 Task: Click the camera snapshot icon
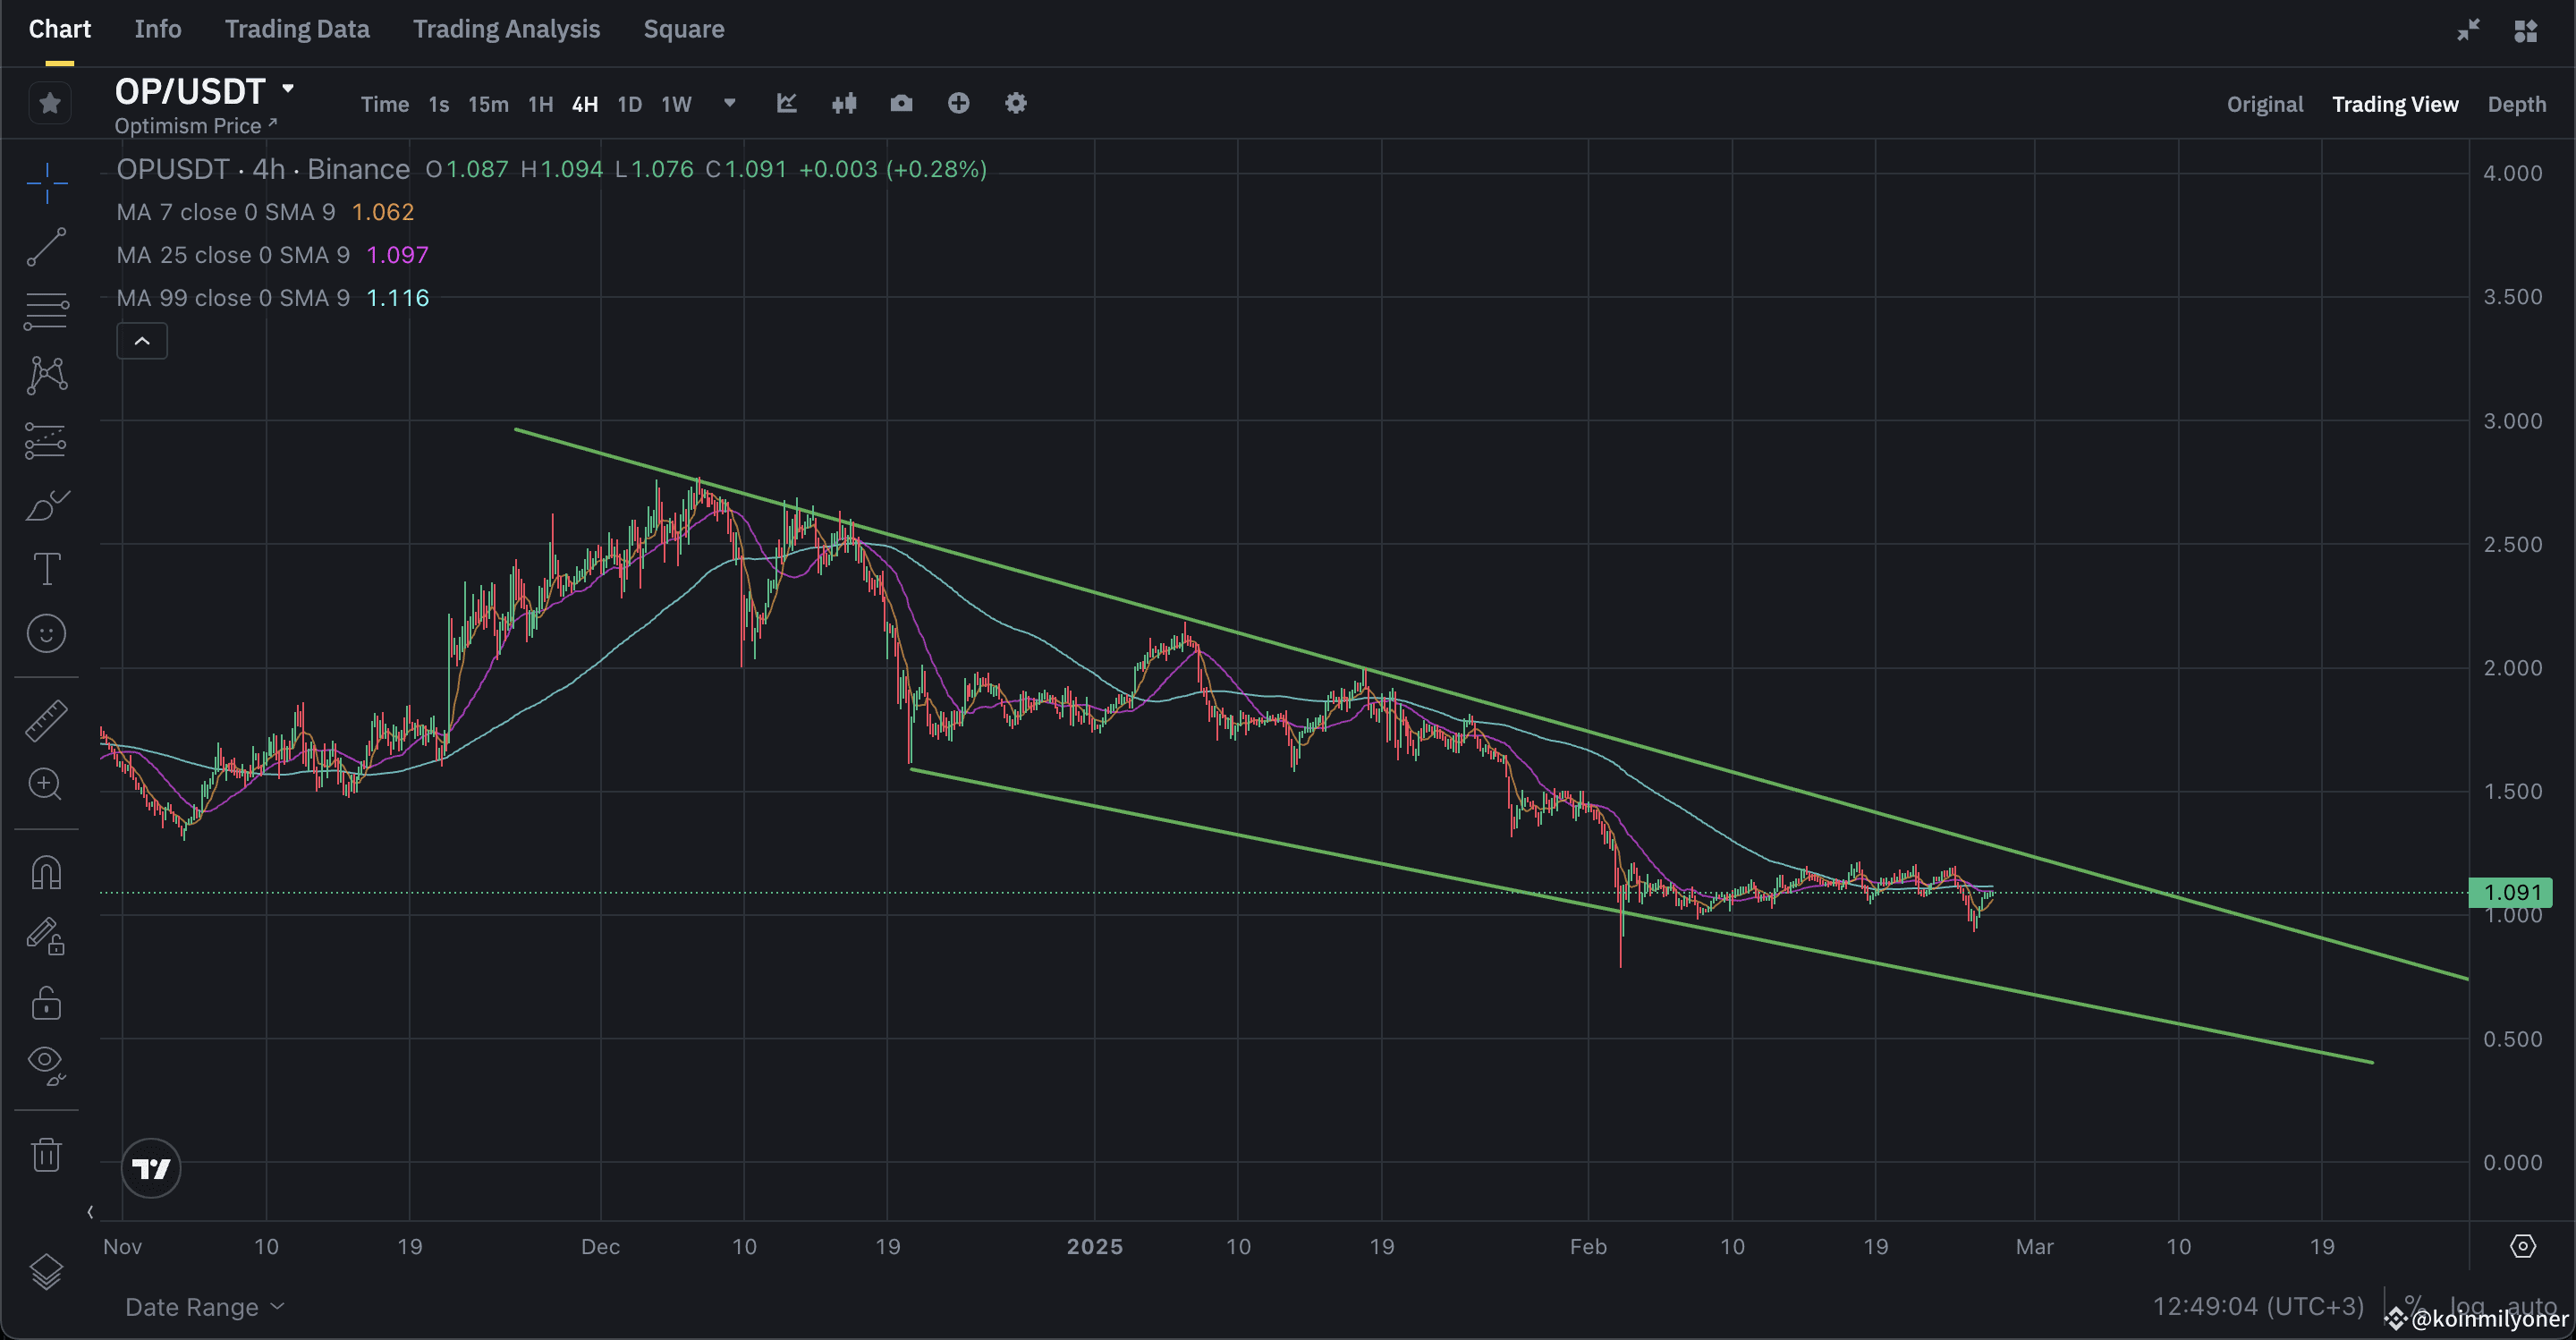(x=901, y=104)
